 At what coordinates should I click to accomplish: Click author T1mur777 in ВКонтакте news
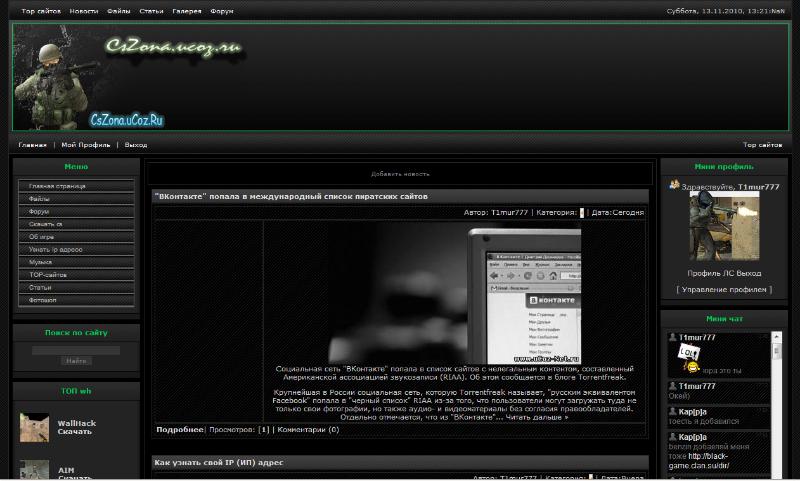tap(509, 212)
